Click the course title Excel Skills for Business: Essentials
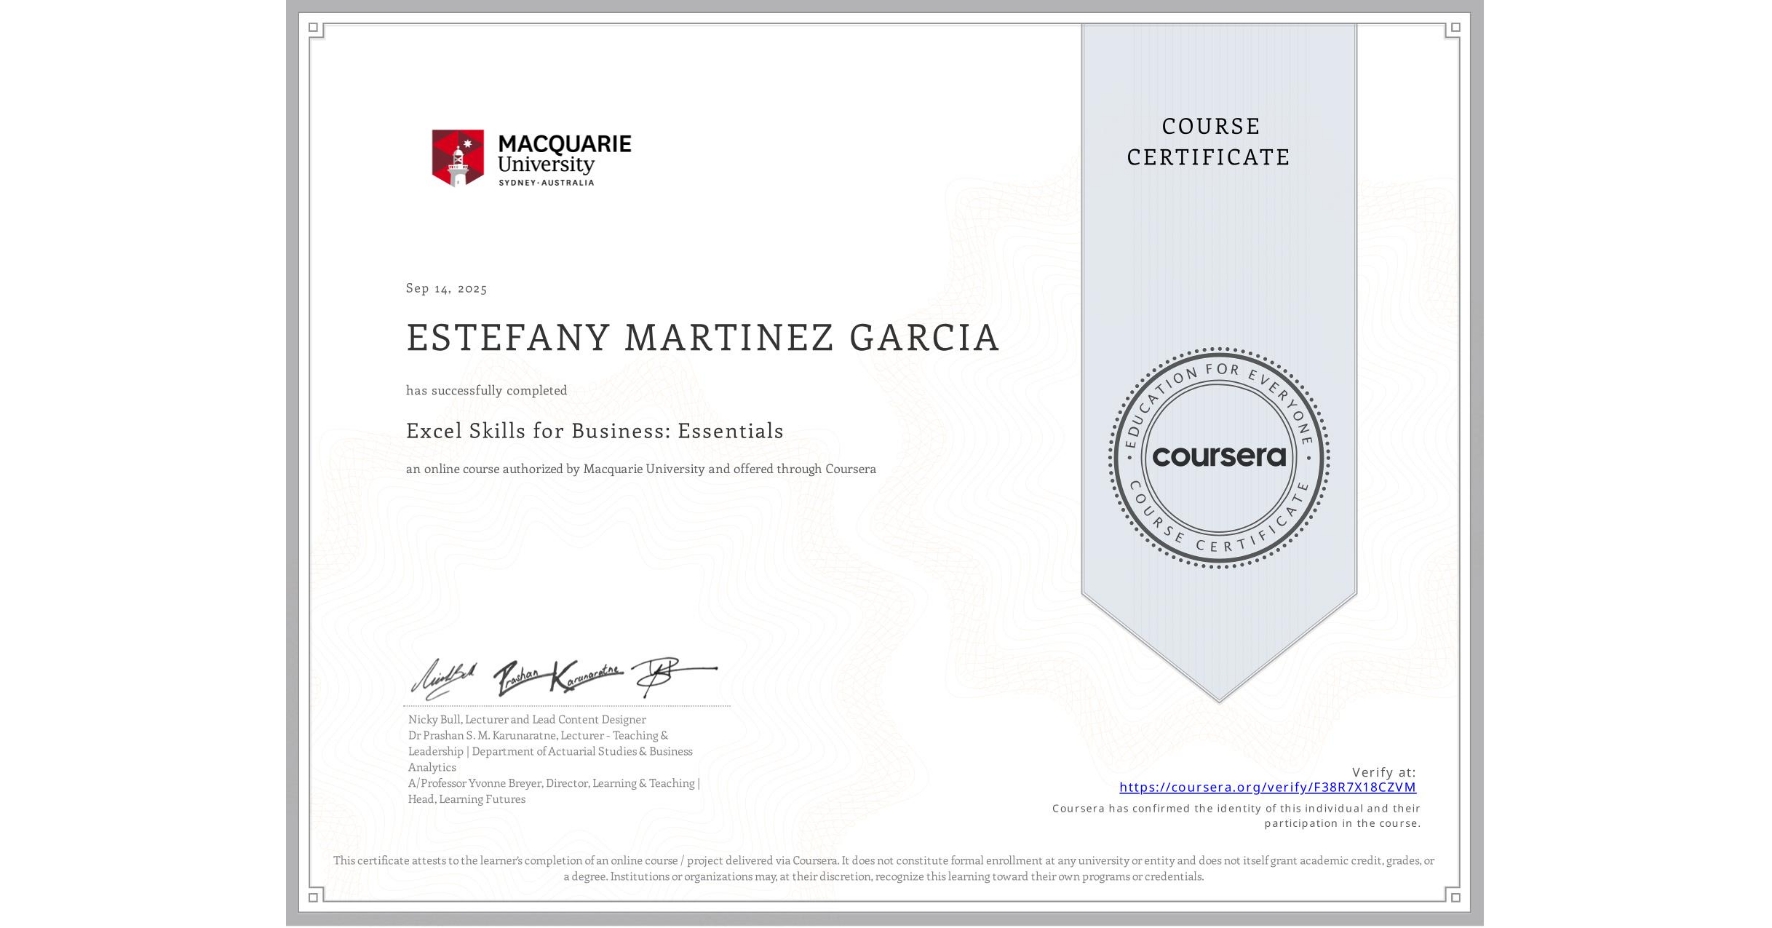Screen dimensions: 1772x928 tap(595, 431)
